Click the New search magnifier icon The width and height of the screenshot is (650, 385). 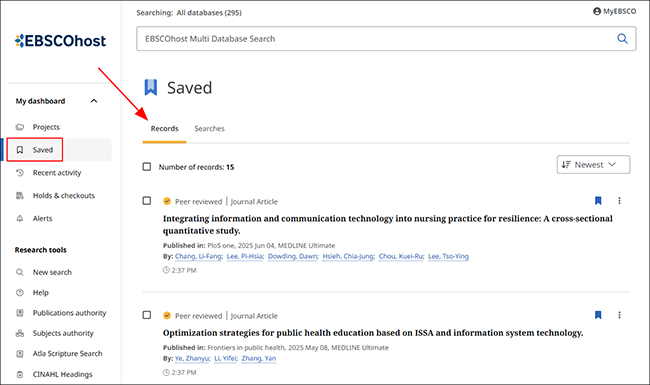tap(19, 272)
